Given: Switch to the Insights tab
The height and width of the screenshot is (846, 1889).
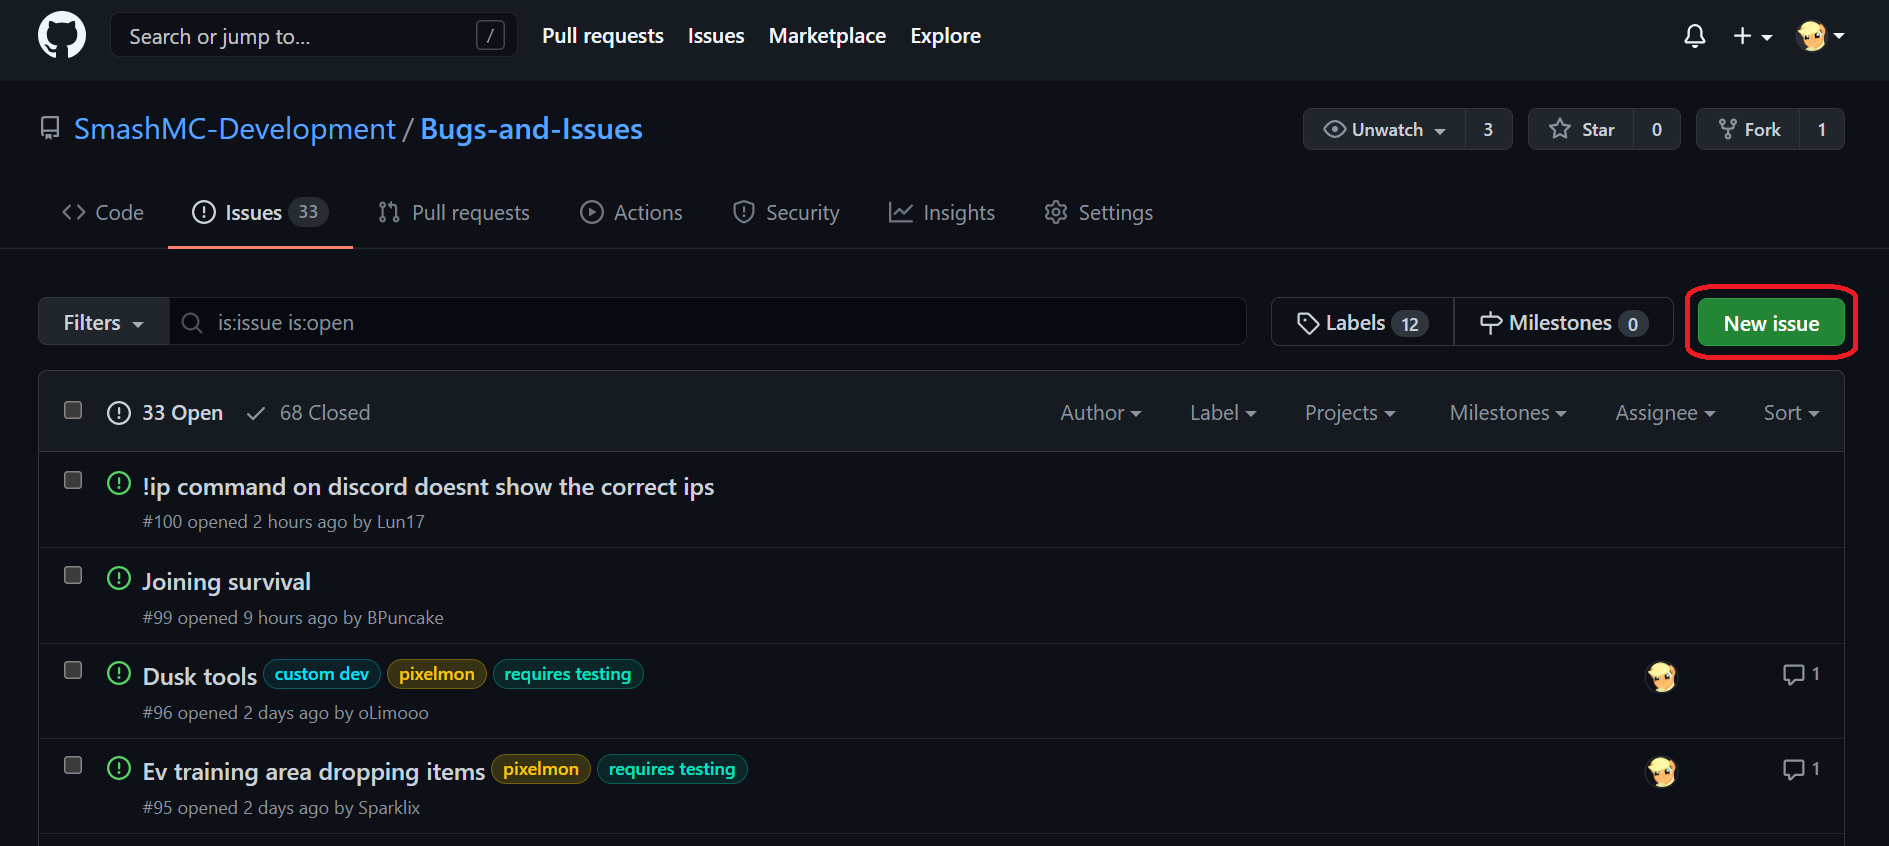Looking at the screenshot, I should 942,213.
